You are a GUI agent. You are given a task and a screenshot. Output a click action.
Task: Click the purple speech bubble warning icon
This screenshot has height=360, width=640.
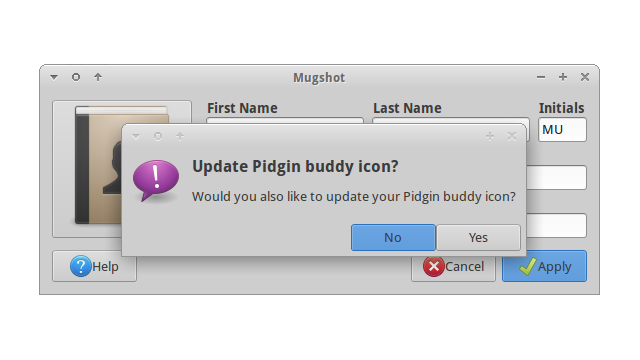point(156,180)
